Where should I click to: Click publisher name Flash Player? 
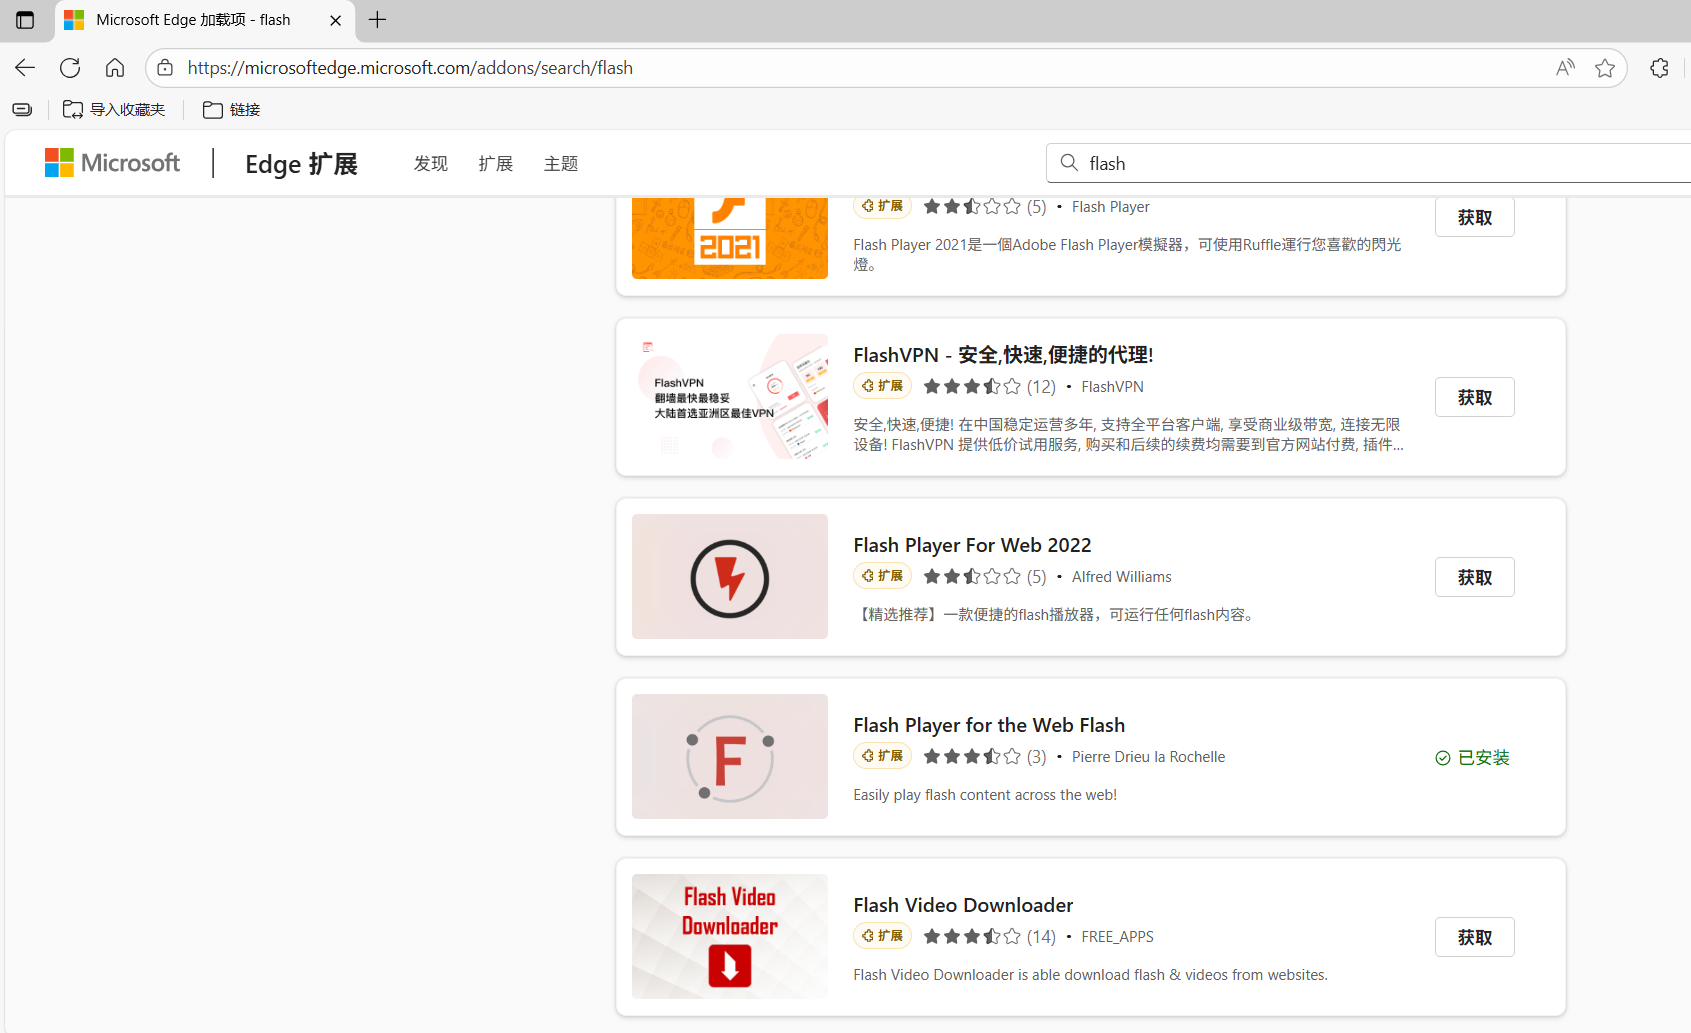pyautogui.click(x=1110, y=207)
